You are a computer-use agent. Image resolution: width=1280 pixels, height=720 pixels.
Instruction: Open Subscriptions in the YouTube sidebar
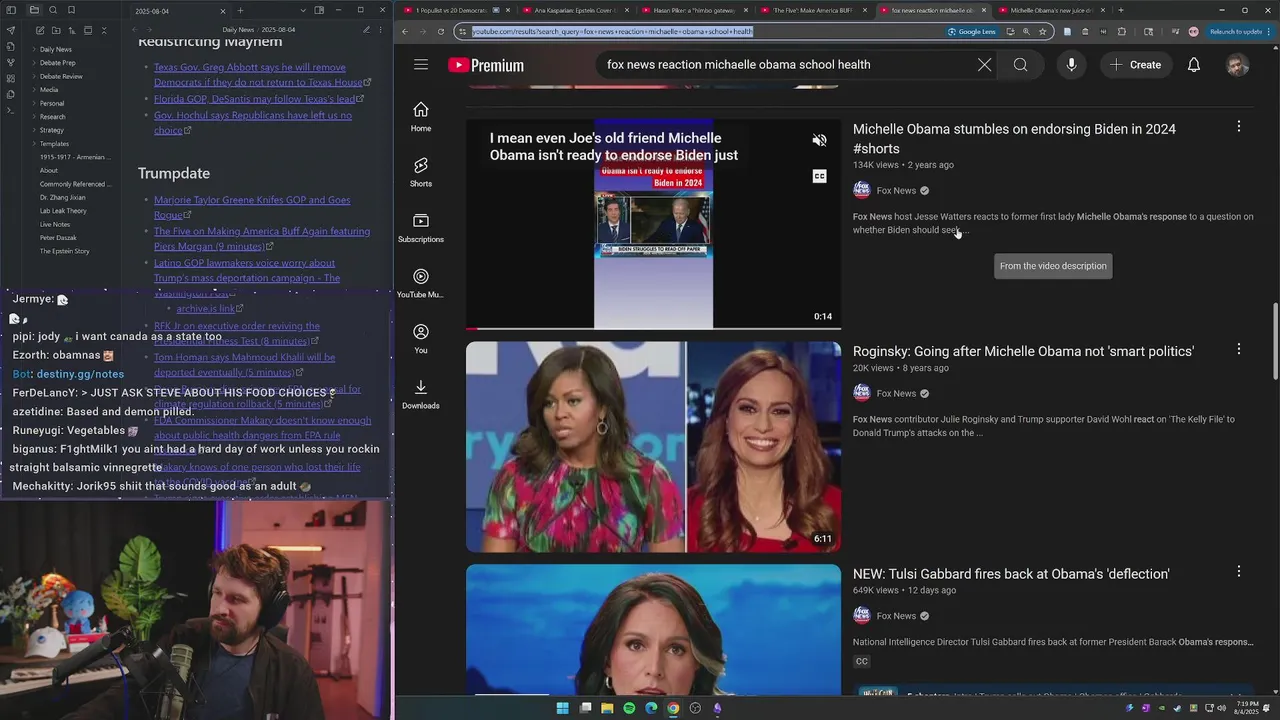pos(421,227)
